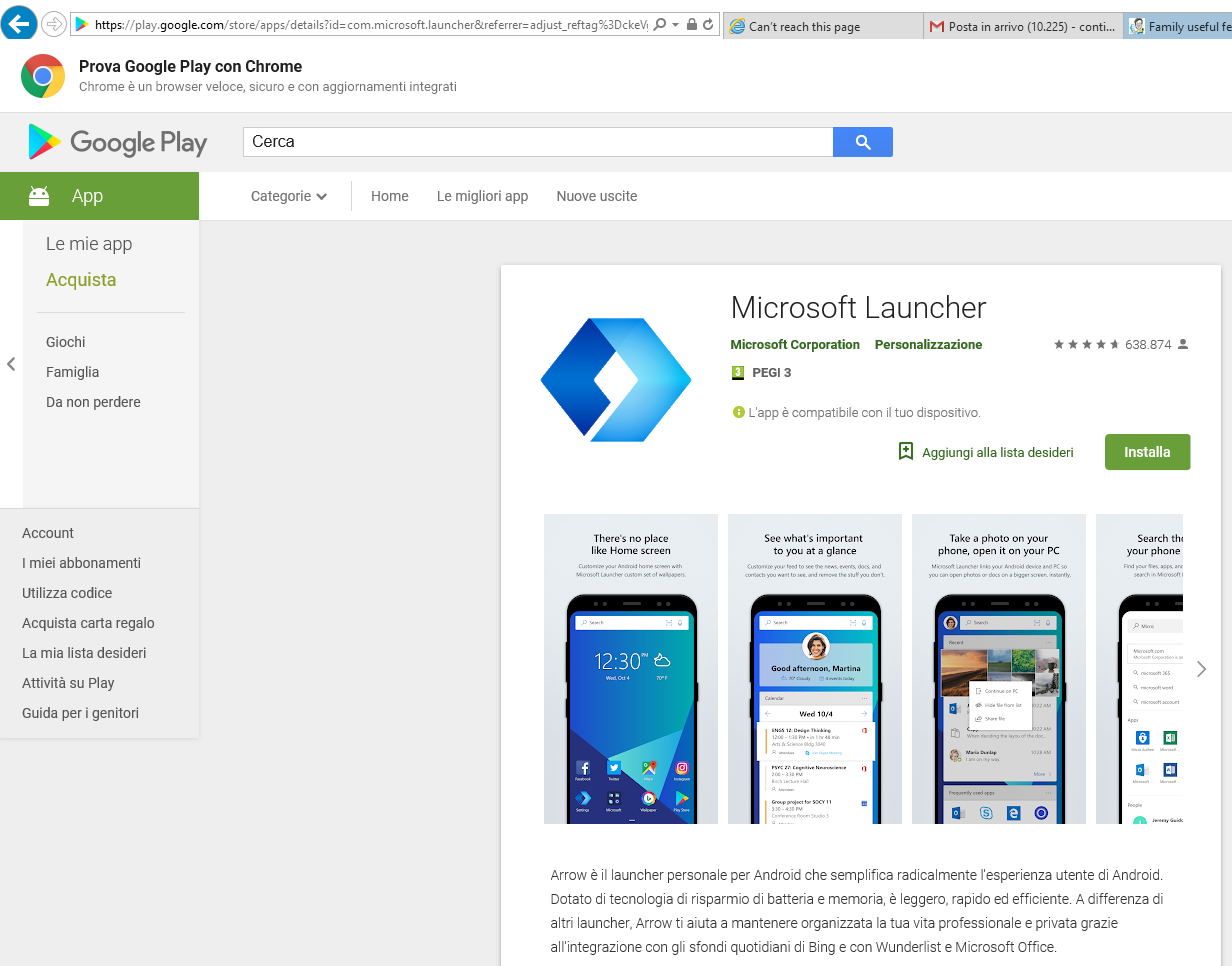Click the Microsoft Launcher app icon
Viewport: 1232px width, 966px height.
click(615, 380)
